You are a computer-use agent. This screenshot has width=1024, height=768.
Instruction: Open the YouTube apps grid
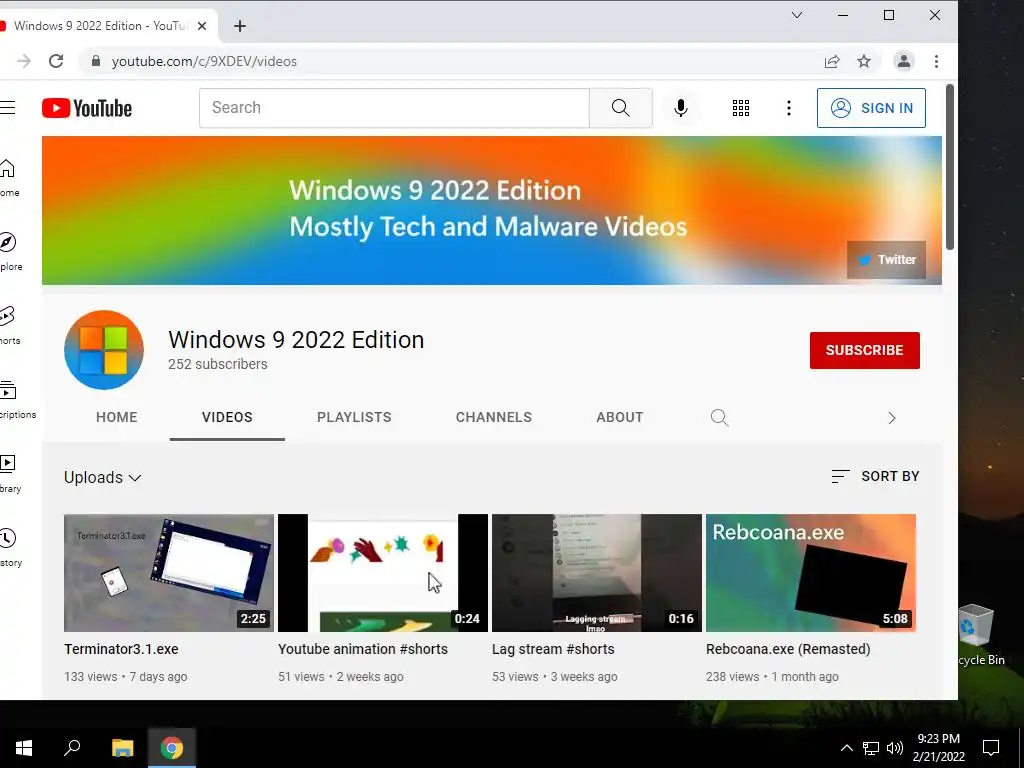click(741, 108)
